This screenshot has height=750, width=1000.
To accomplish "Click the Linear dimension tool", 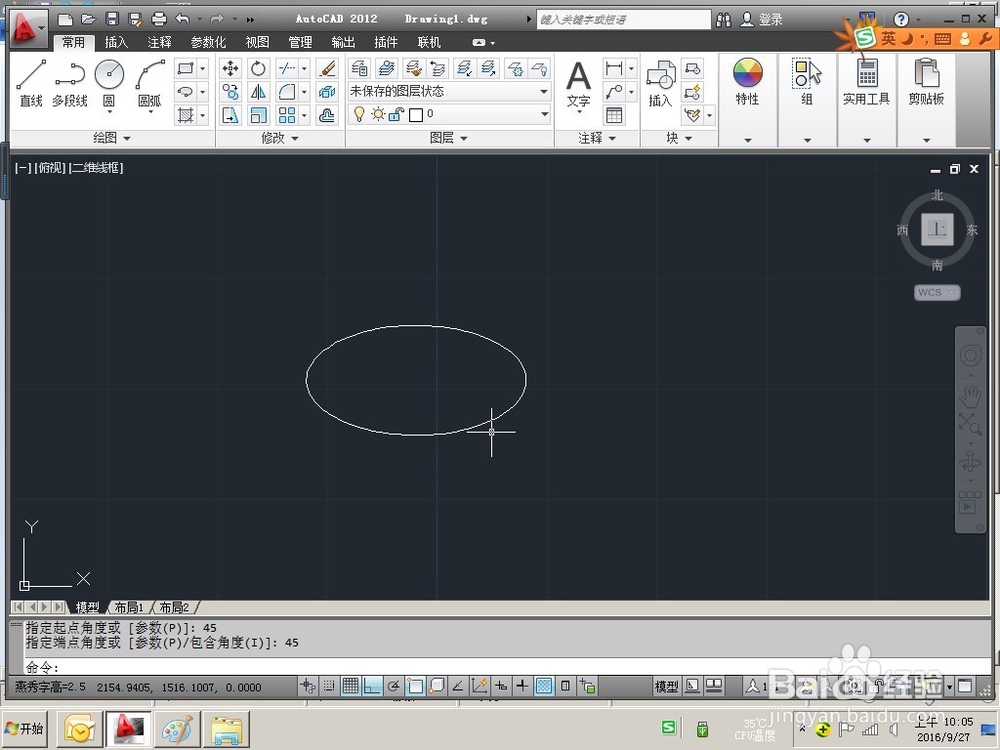I will (614, 68).
